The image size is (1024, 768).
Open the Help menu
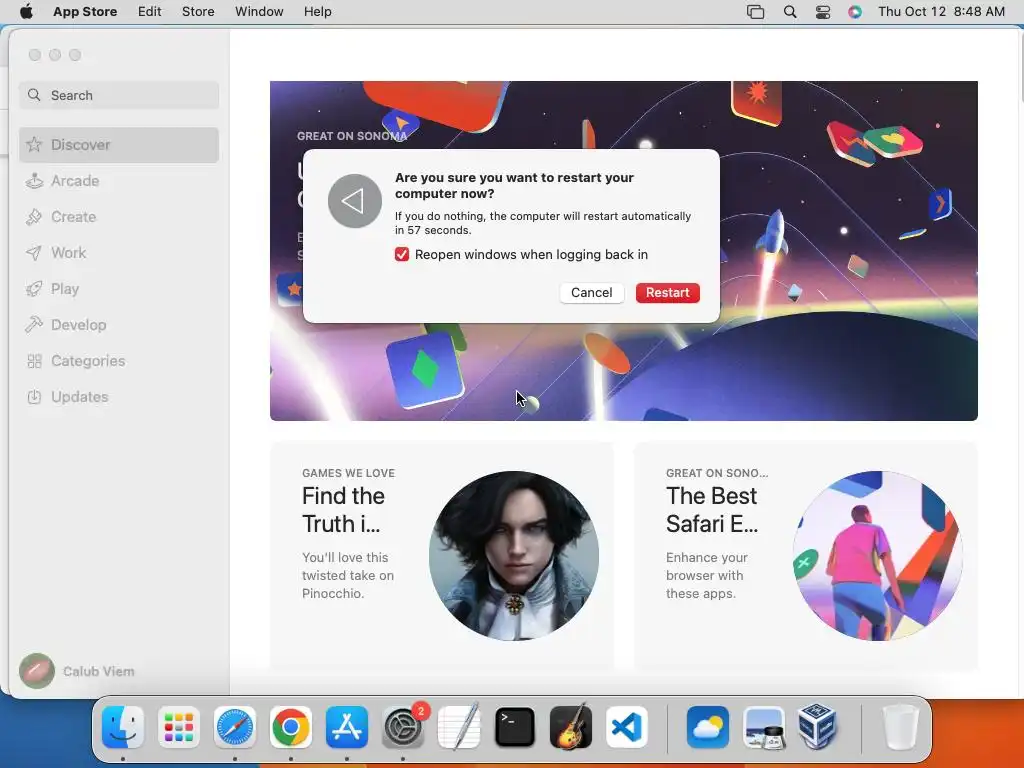coord(317,12)
